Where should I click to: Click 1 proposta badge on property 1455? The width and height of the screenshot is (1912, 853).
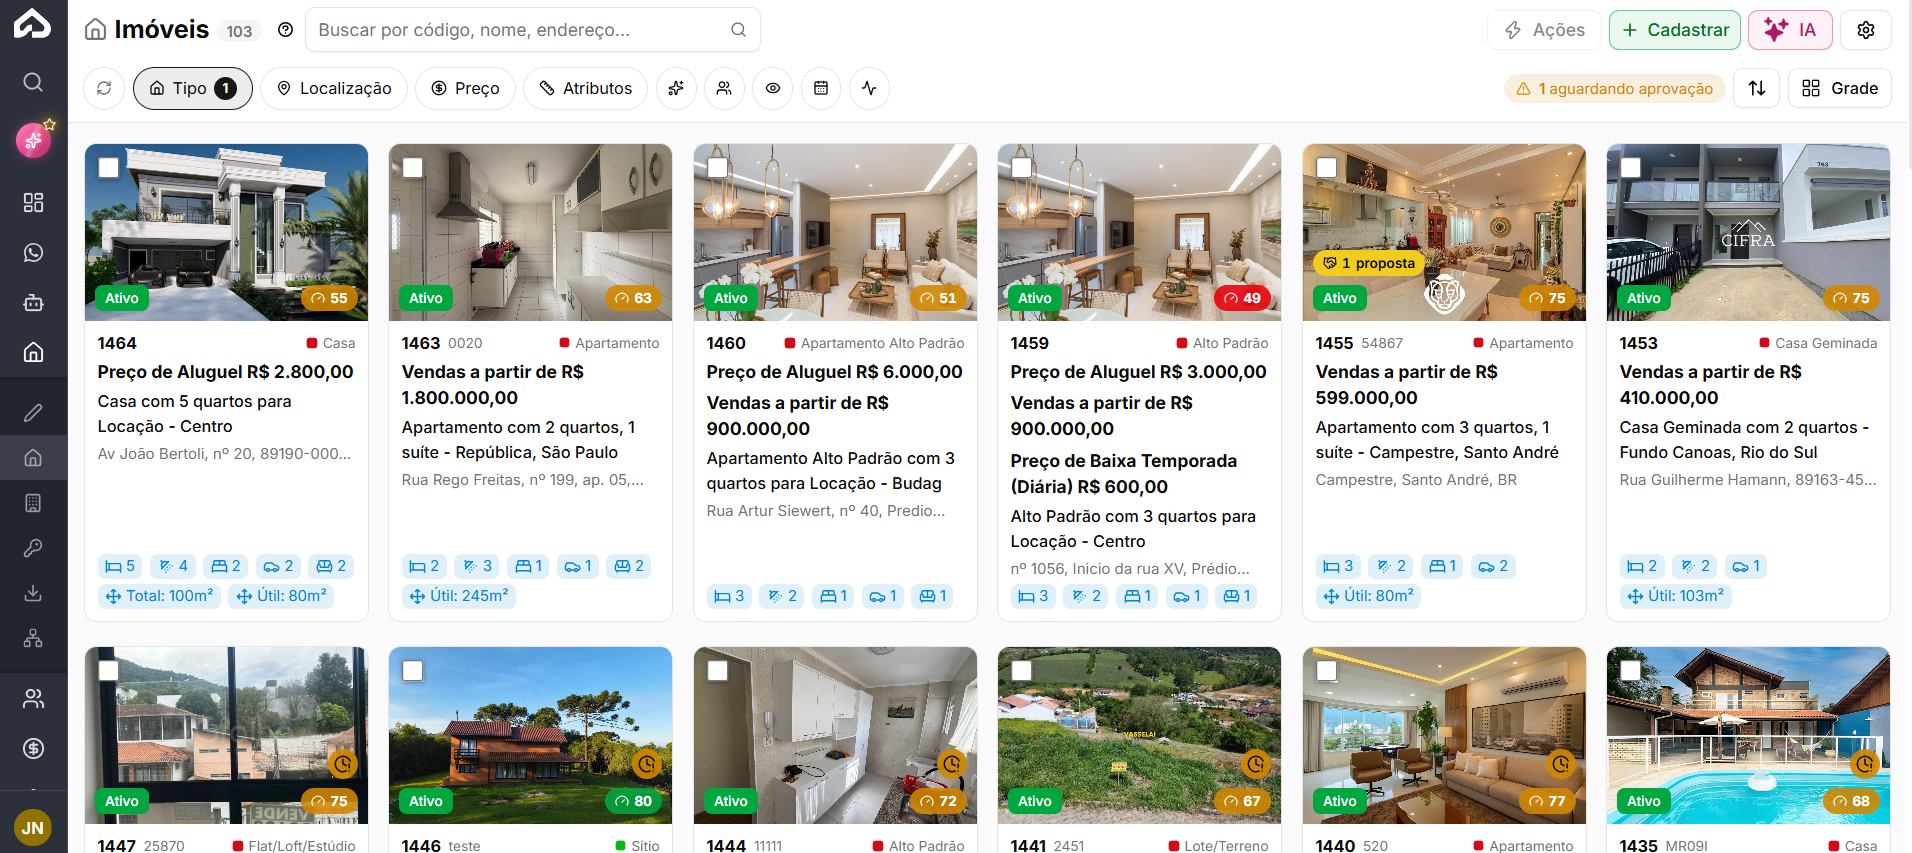(x=1369, y=263)
